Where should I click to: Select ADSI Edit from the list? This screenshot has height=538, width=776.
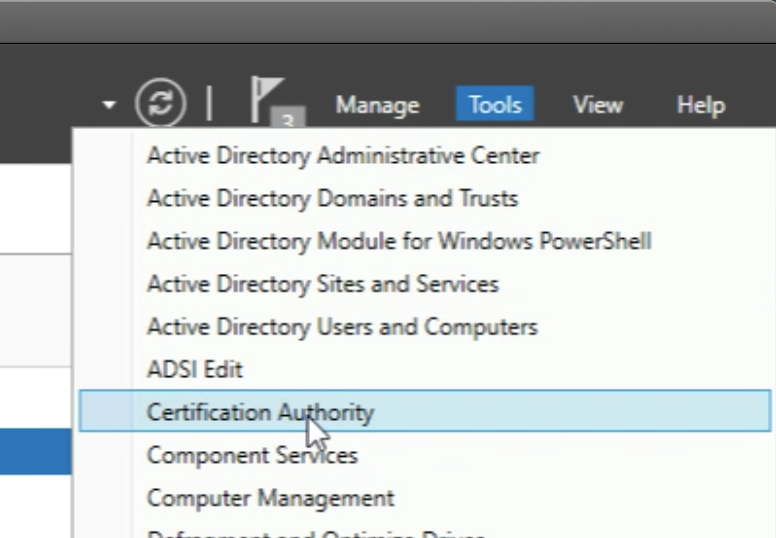pyautogui.click(x=195, y=369)
